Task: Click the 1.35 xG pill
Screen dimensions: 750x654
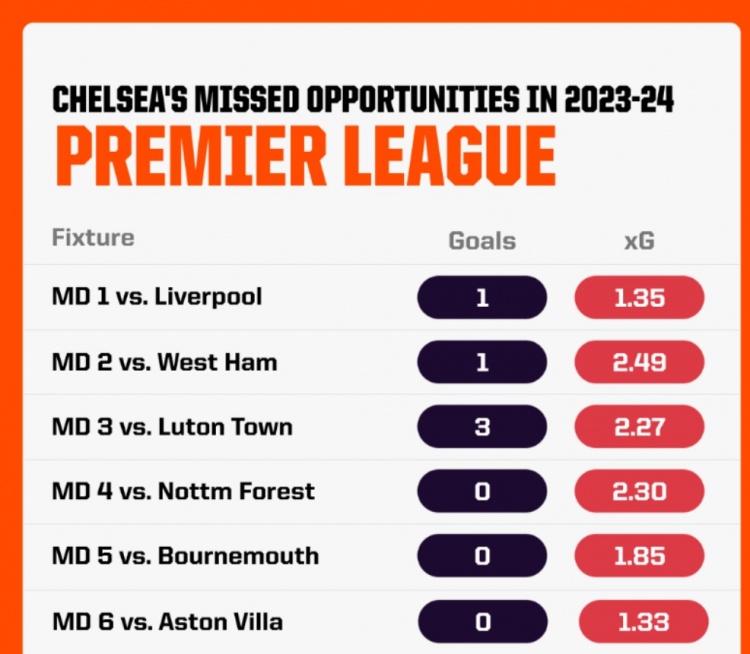Action: coord(640,298)
